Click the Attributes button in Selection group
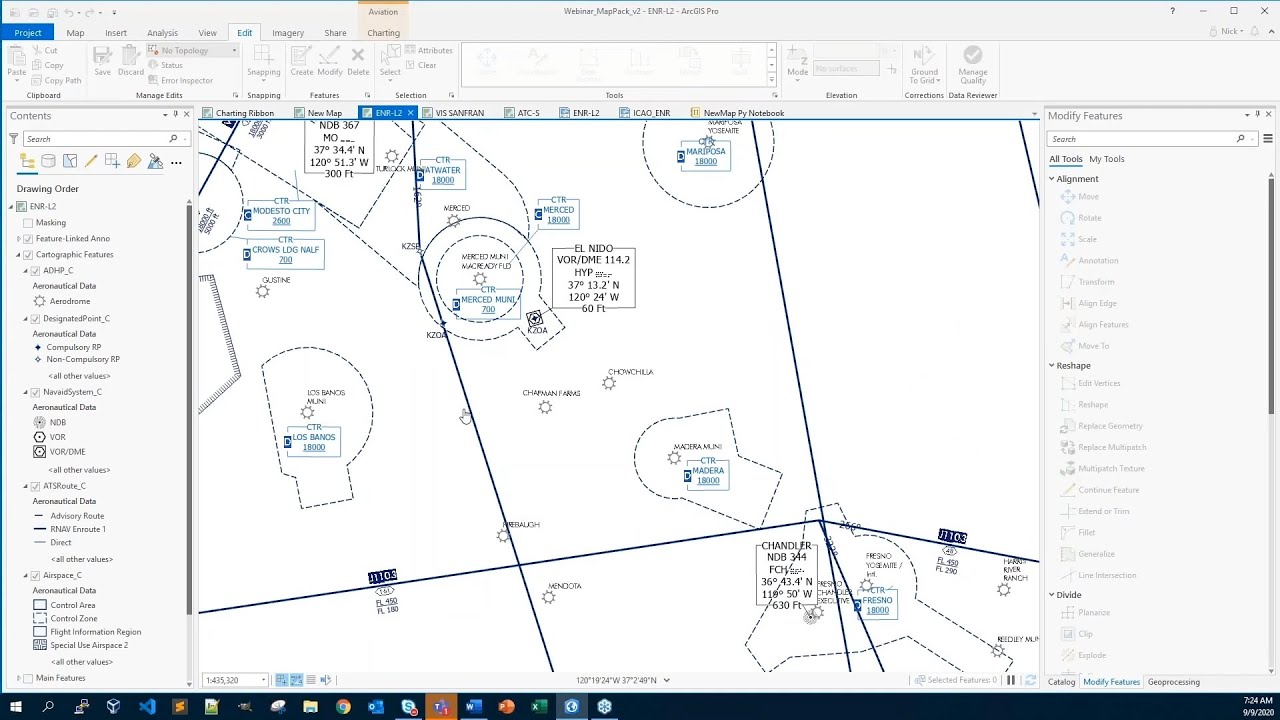The image size is (1280, 720). [x=428, y=50]
